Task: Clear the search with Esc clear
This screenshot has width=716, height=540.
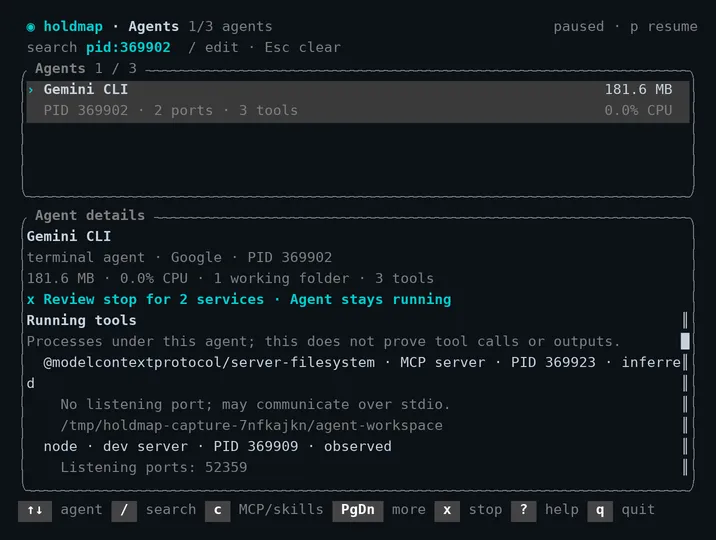Action: 302,47
